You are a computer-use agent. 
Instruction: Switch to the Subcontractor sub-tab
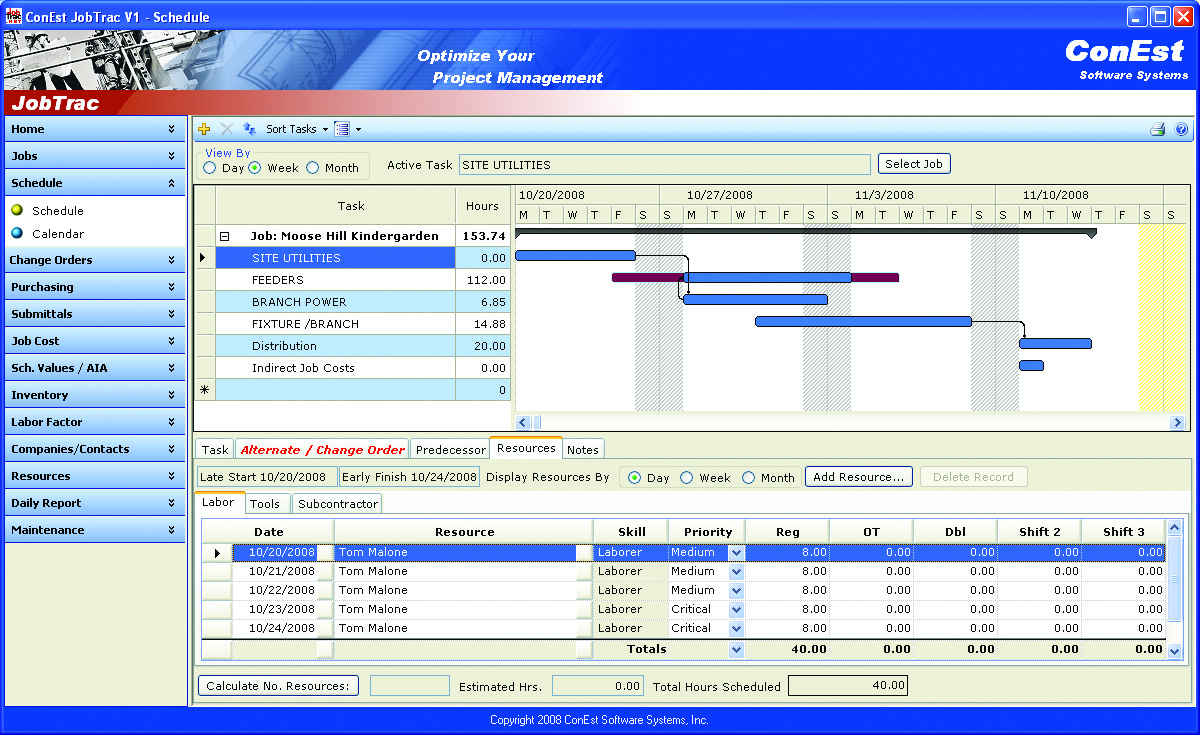coord(338,504)
